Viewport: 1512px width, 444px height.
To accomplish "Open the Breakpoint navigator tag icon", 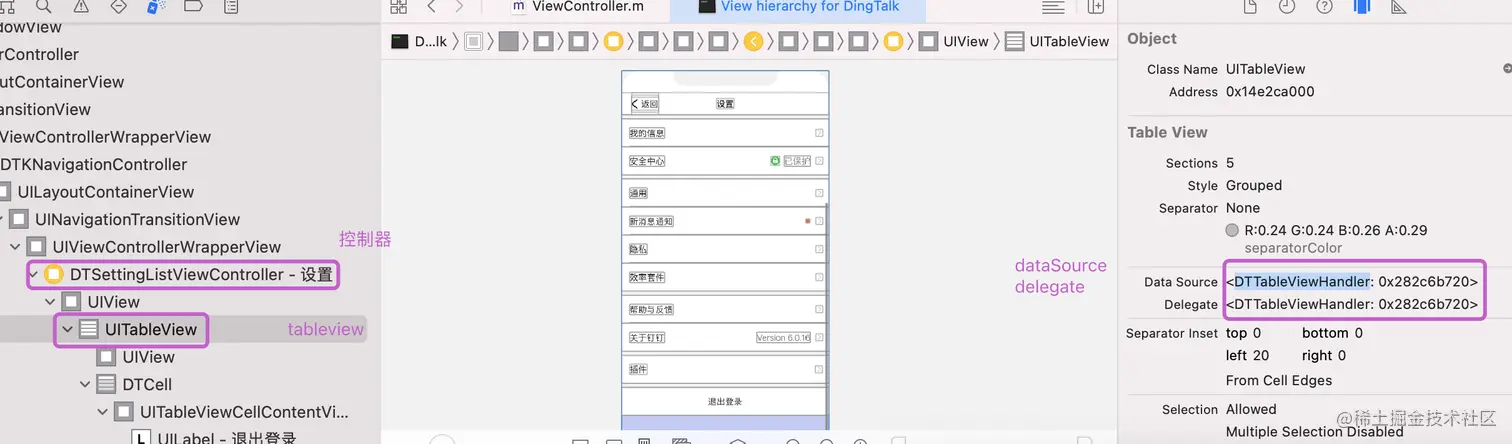I will (x=194, y=6).
